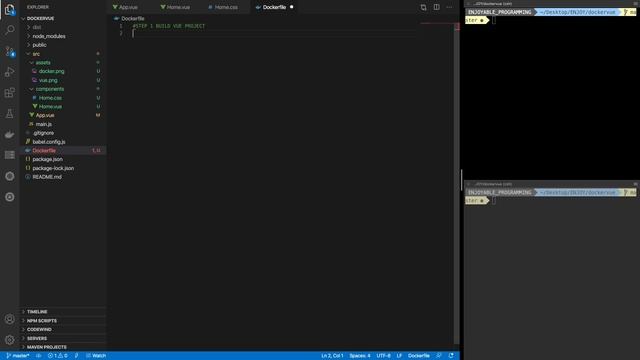Click the errors and warnings indicator
This screenshot has width=640, height=360.
[x=58, y=356]
